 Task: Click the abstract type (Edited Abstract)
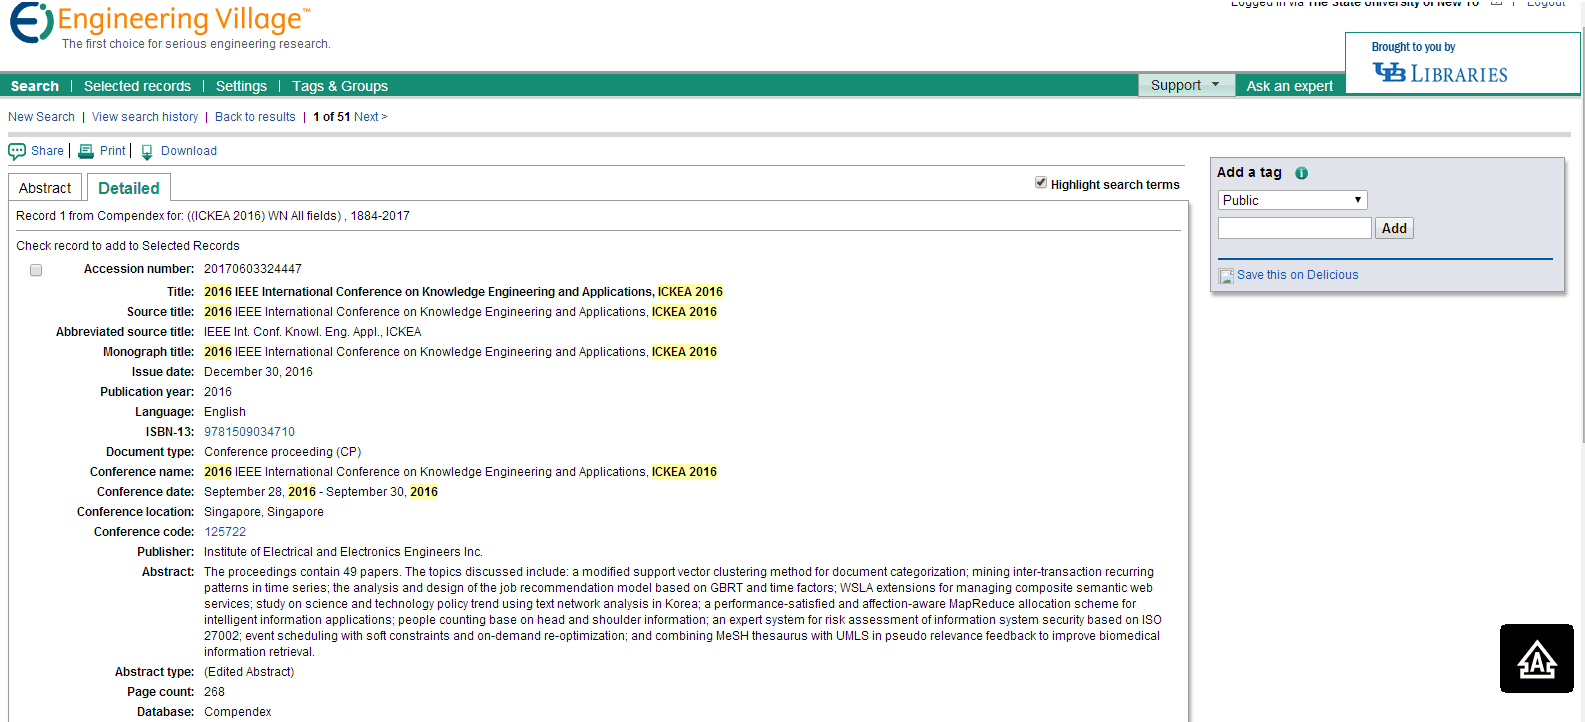pyautogui.click(x=249, y=672)
